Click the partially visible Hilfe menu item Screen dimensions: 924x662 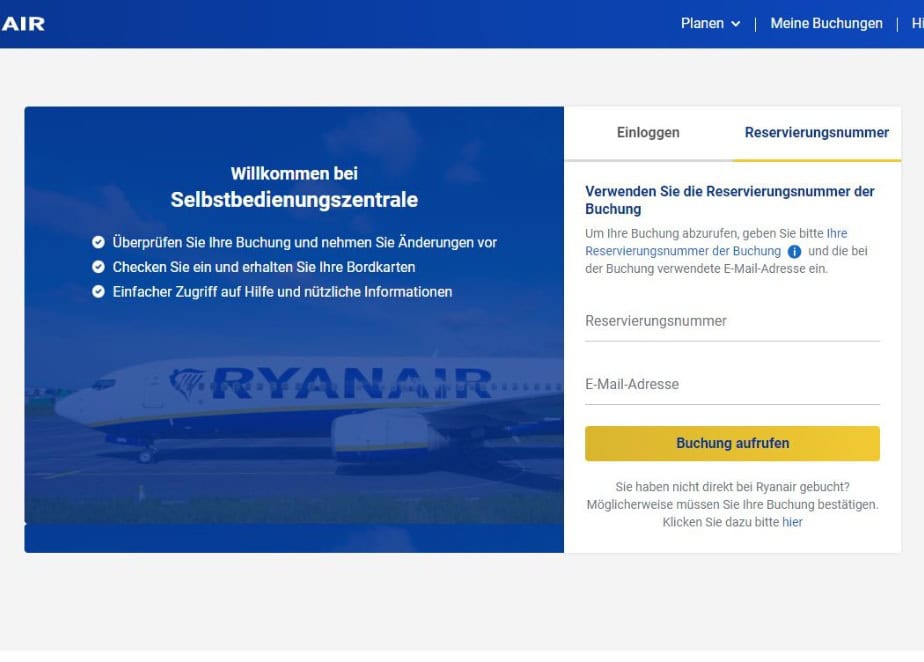918,24
